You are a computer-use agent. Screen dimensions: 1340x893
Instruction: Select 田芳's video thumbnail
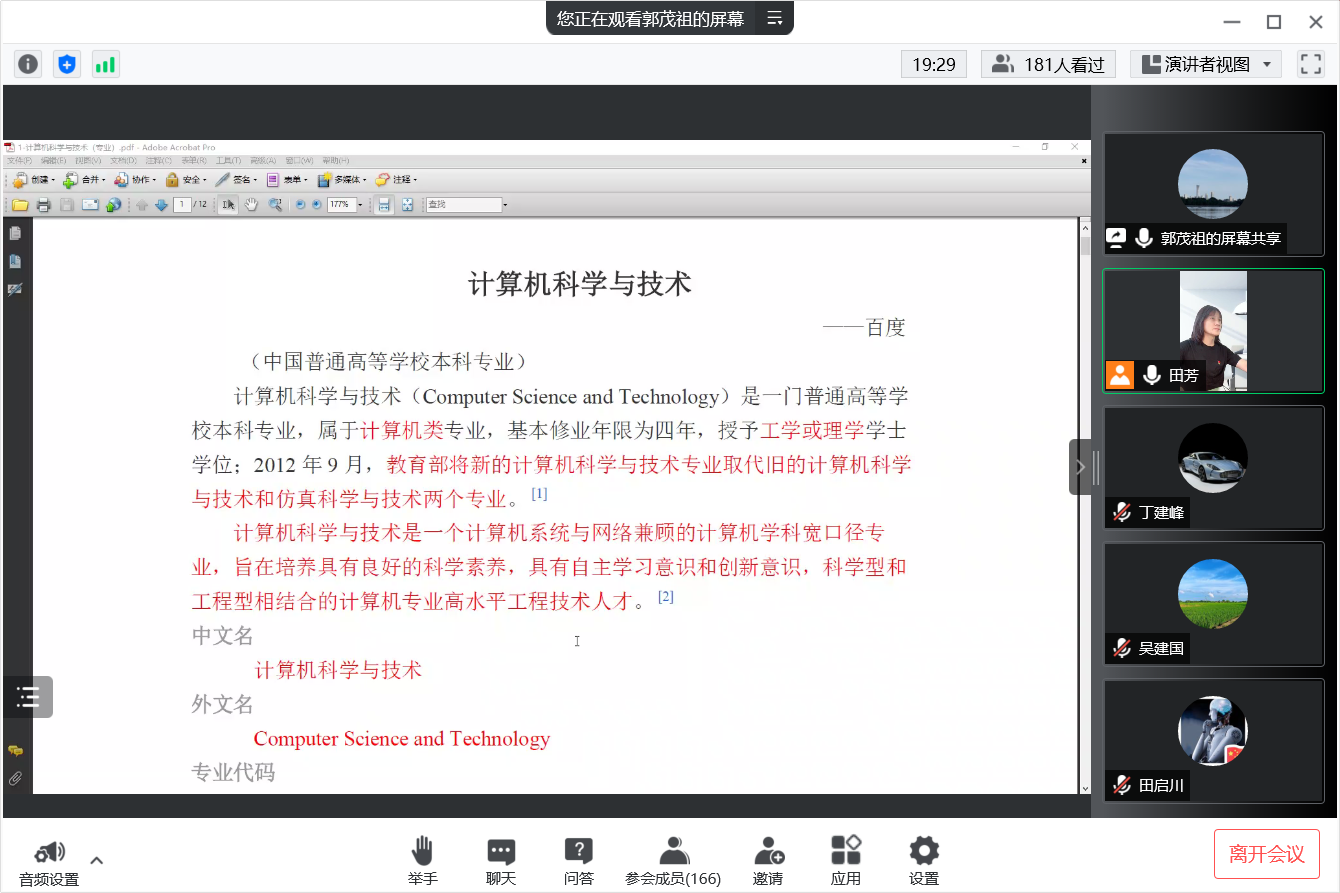(1213, 331)
